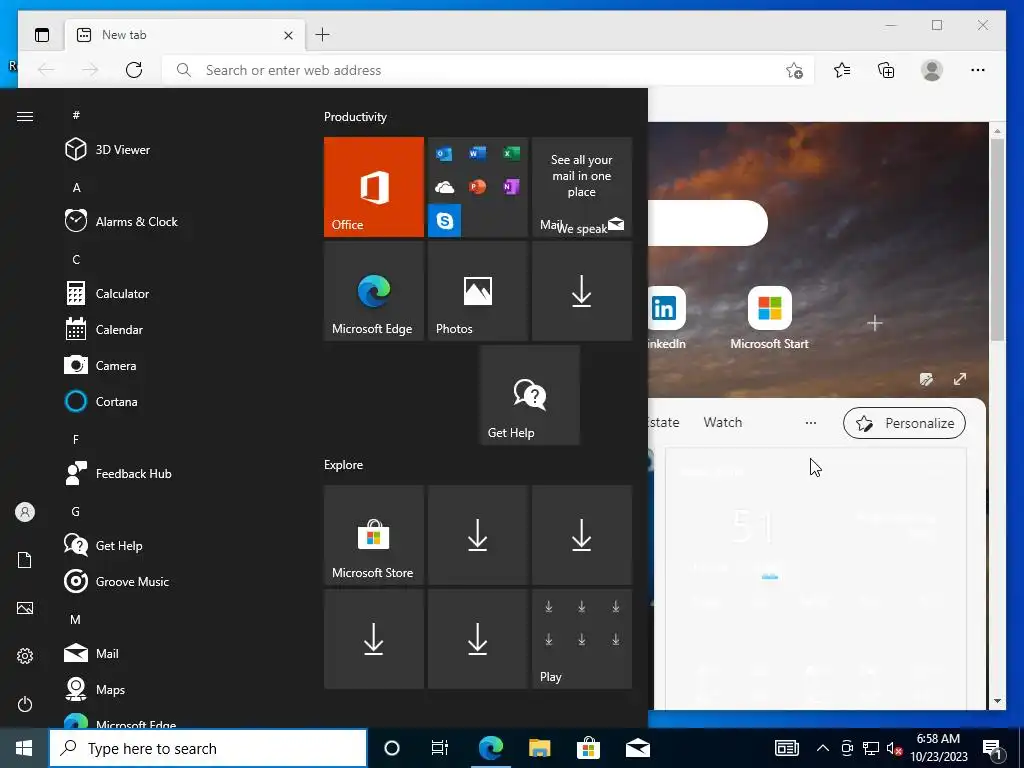Viewport: 1024px width, 768px height.
Task: Click the Power button in the Start menu
Action: pos(25,704)
